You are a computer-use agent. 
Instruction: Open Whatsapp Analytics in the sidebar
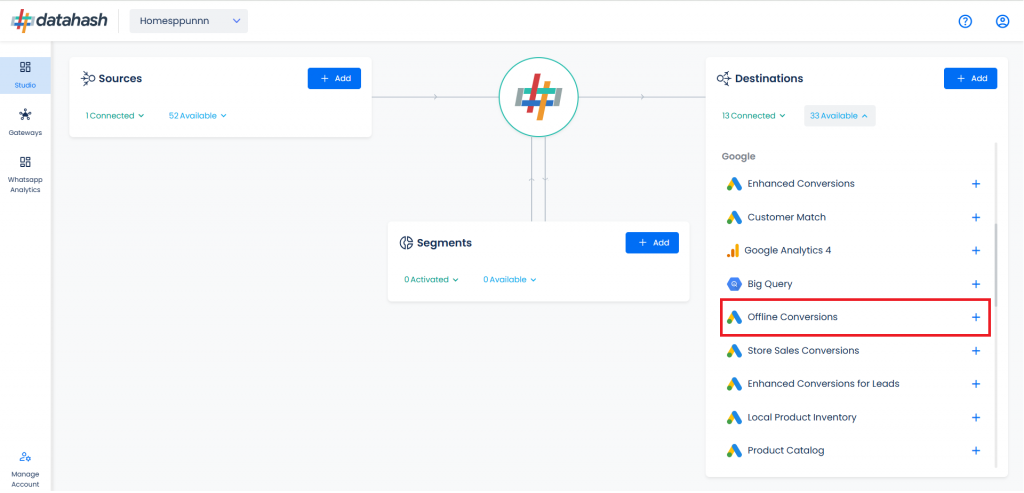[x=25, y=174]
